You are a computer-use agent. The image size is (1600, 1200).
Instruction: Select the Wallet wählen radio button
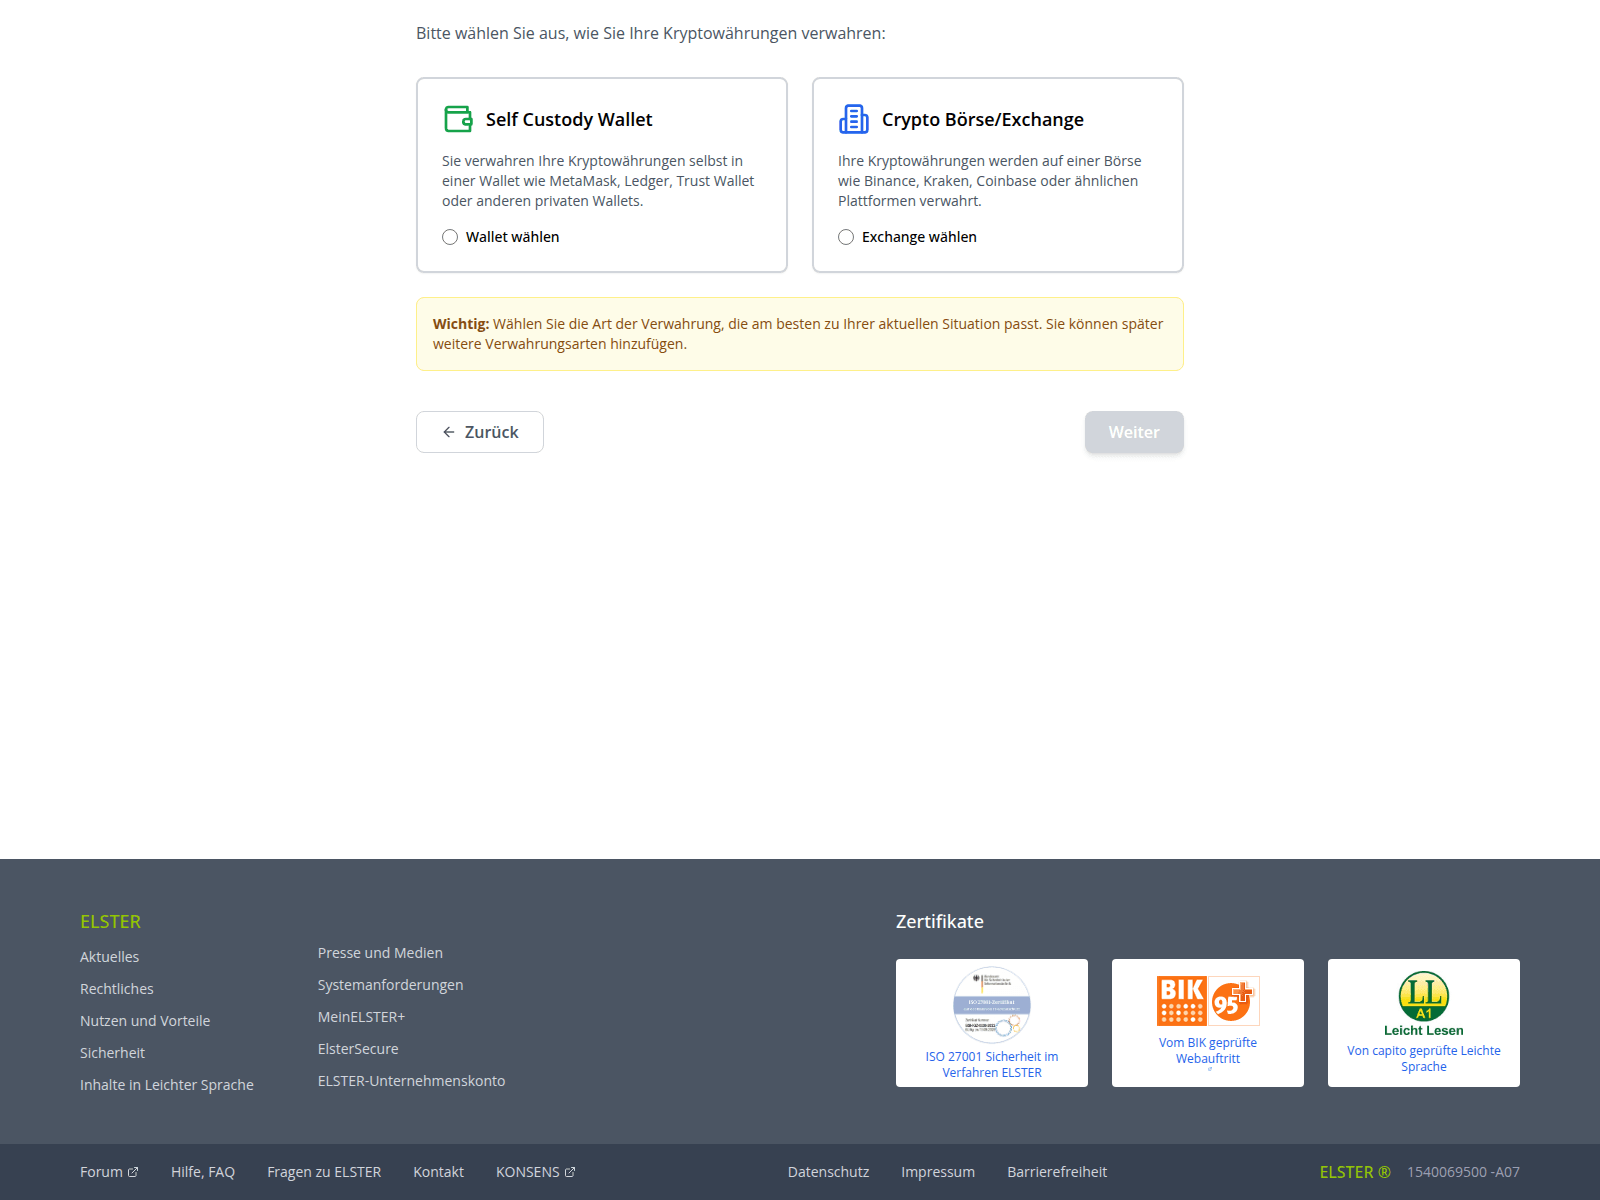click(450, 237)
